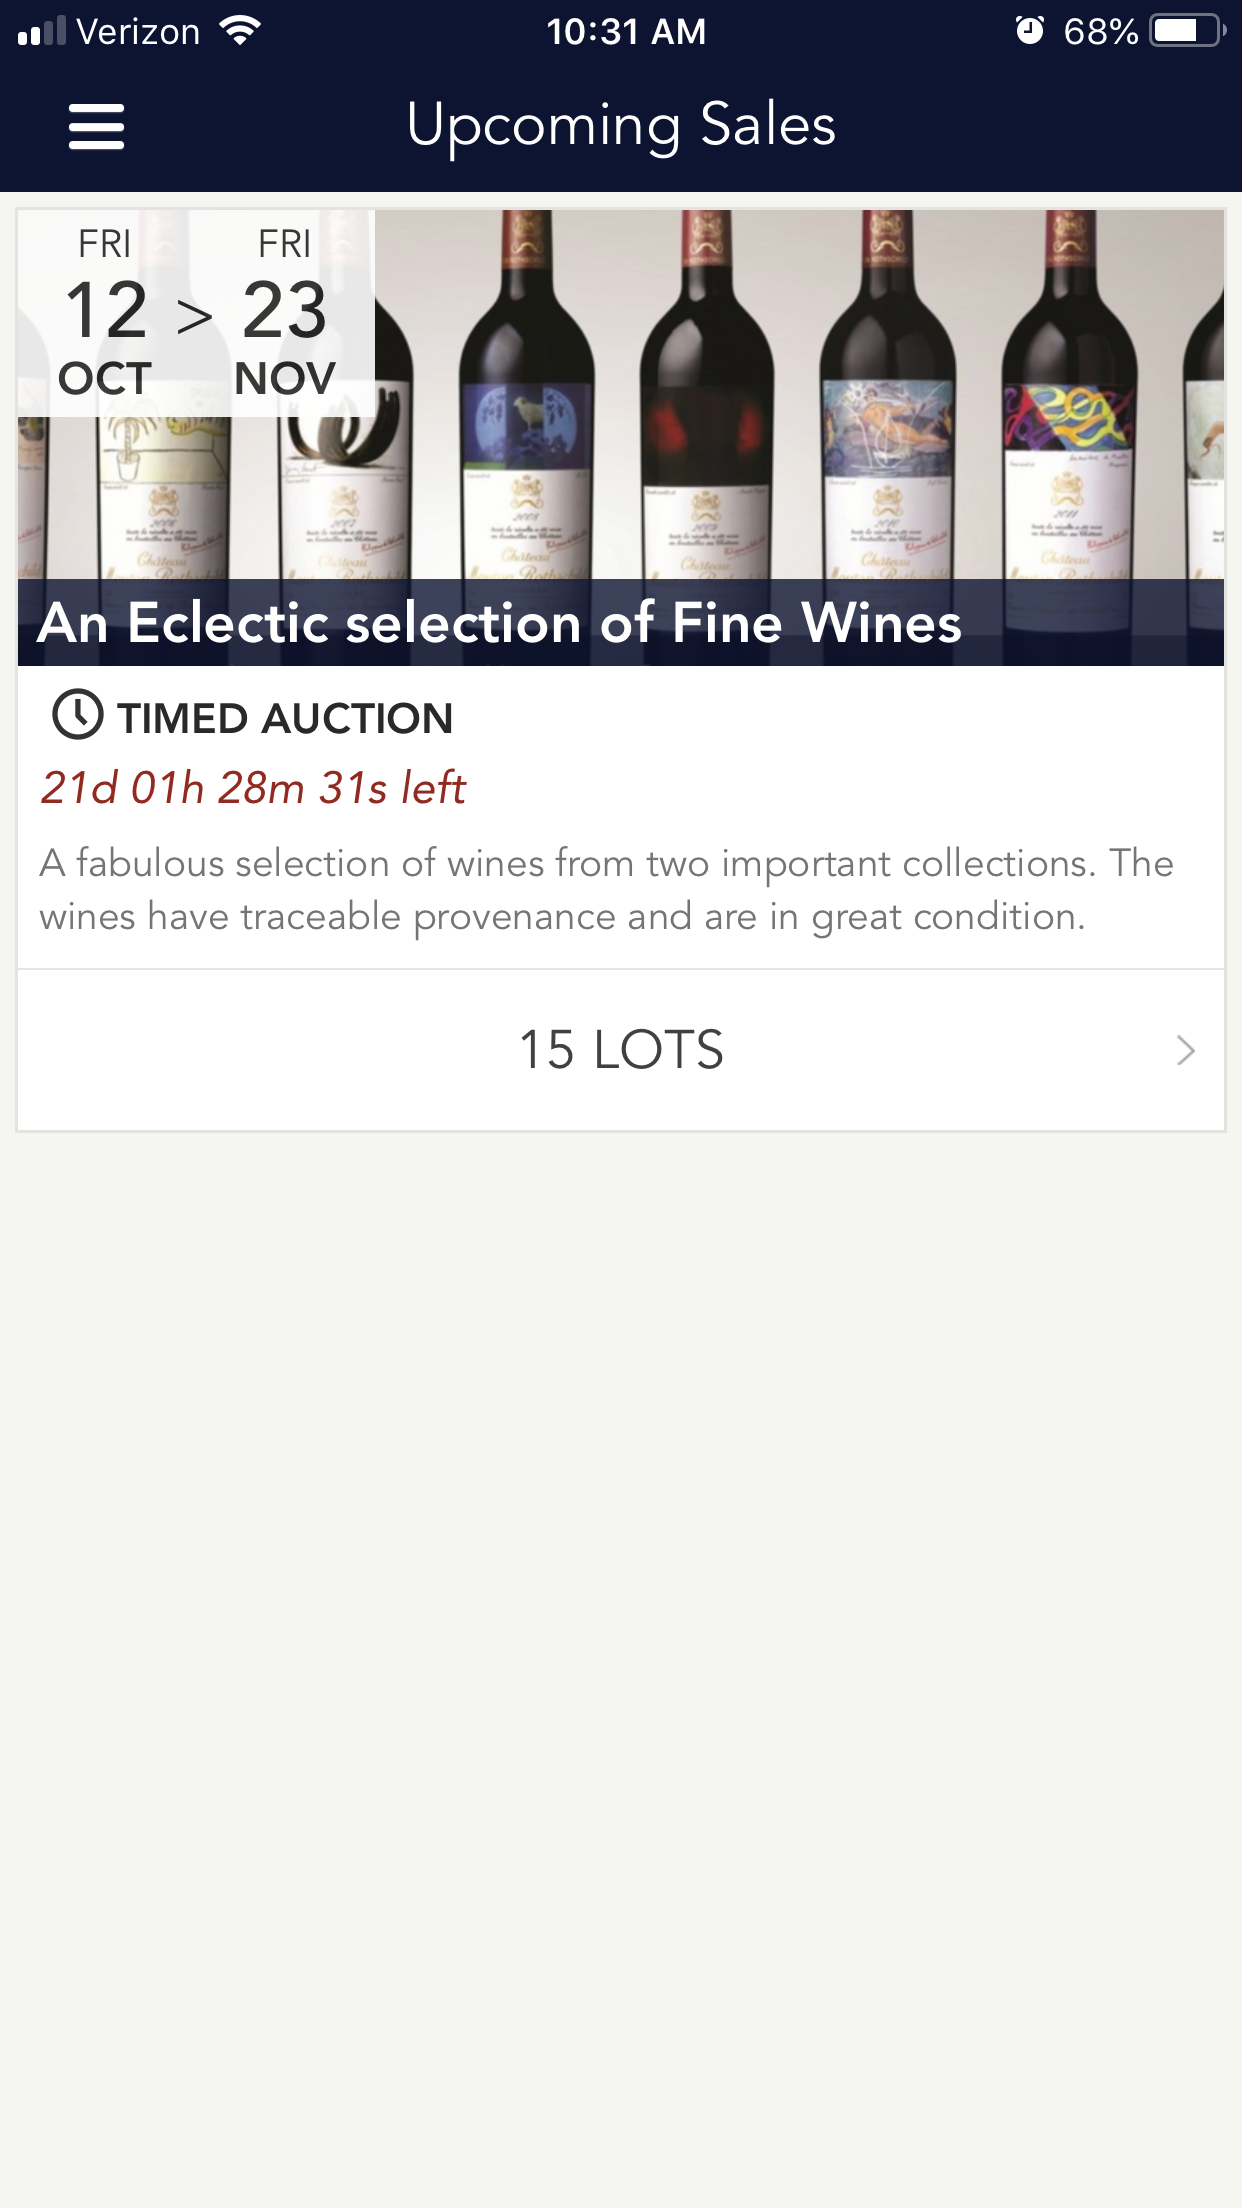Open 'An Eclectic selection of Fine Wines'
Viewport: 1242px width, 2208px height.
[x=500, y=623]
